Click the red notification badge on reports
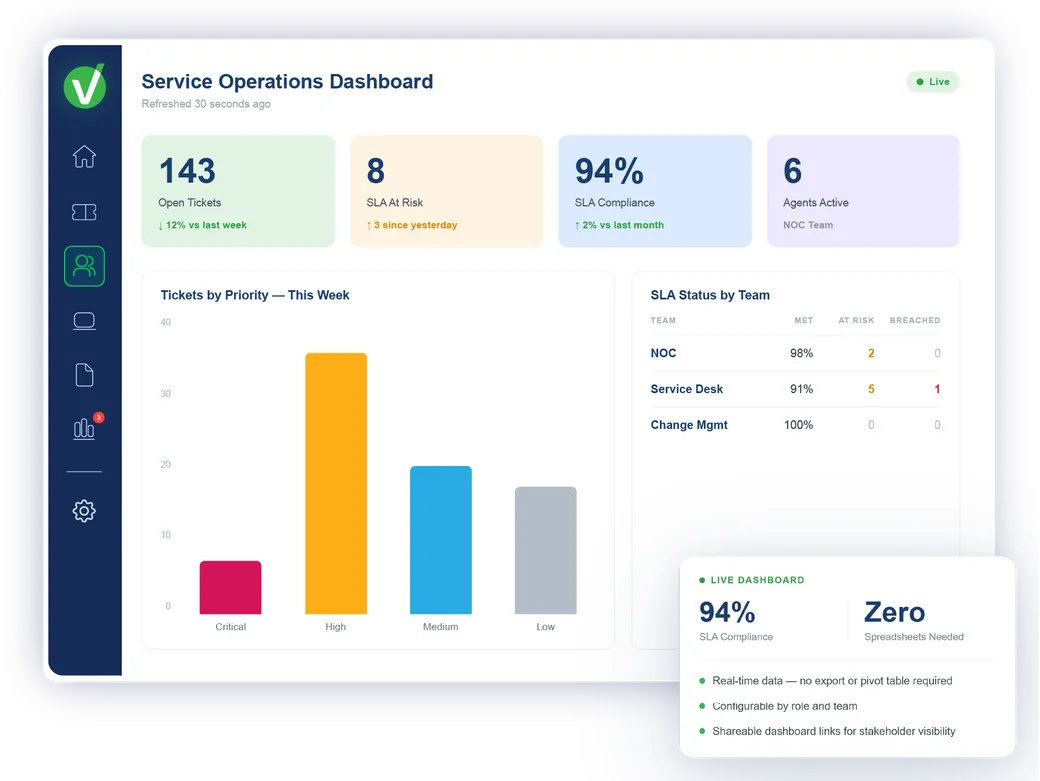 (99, 417)
